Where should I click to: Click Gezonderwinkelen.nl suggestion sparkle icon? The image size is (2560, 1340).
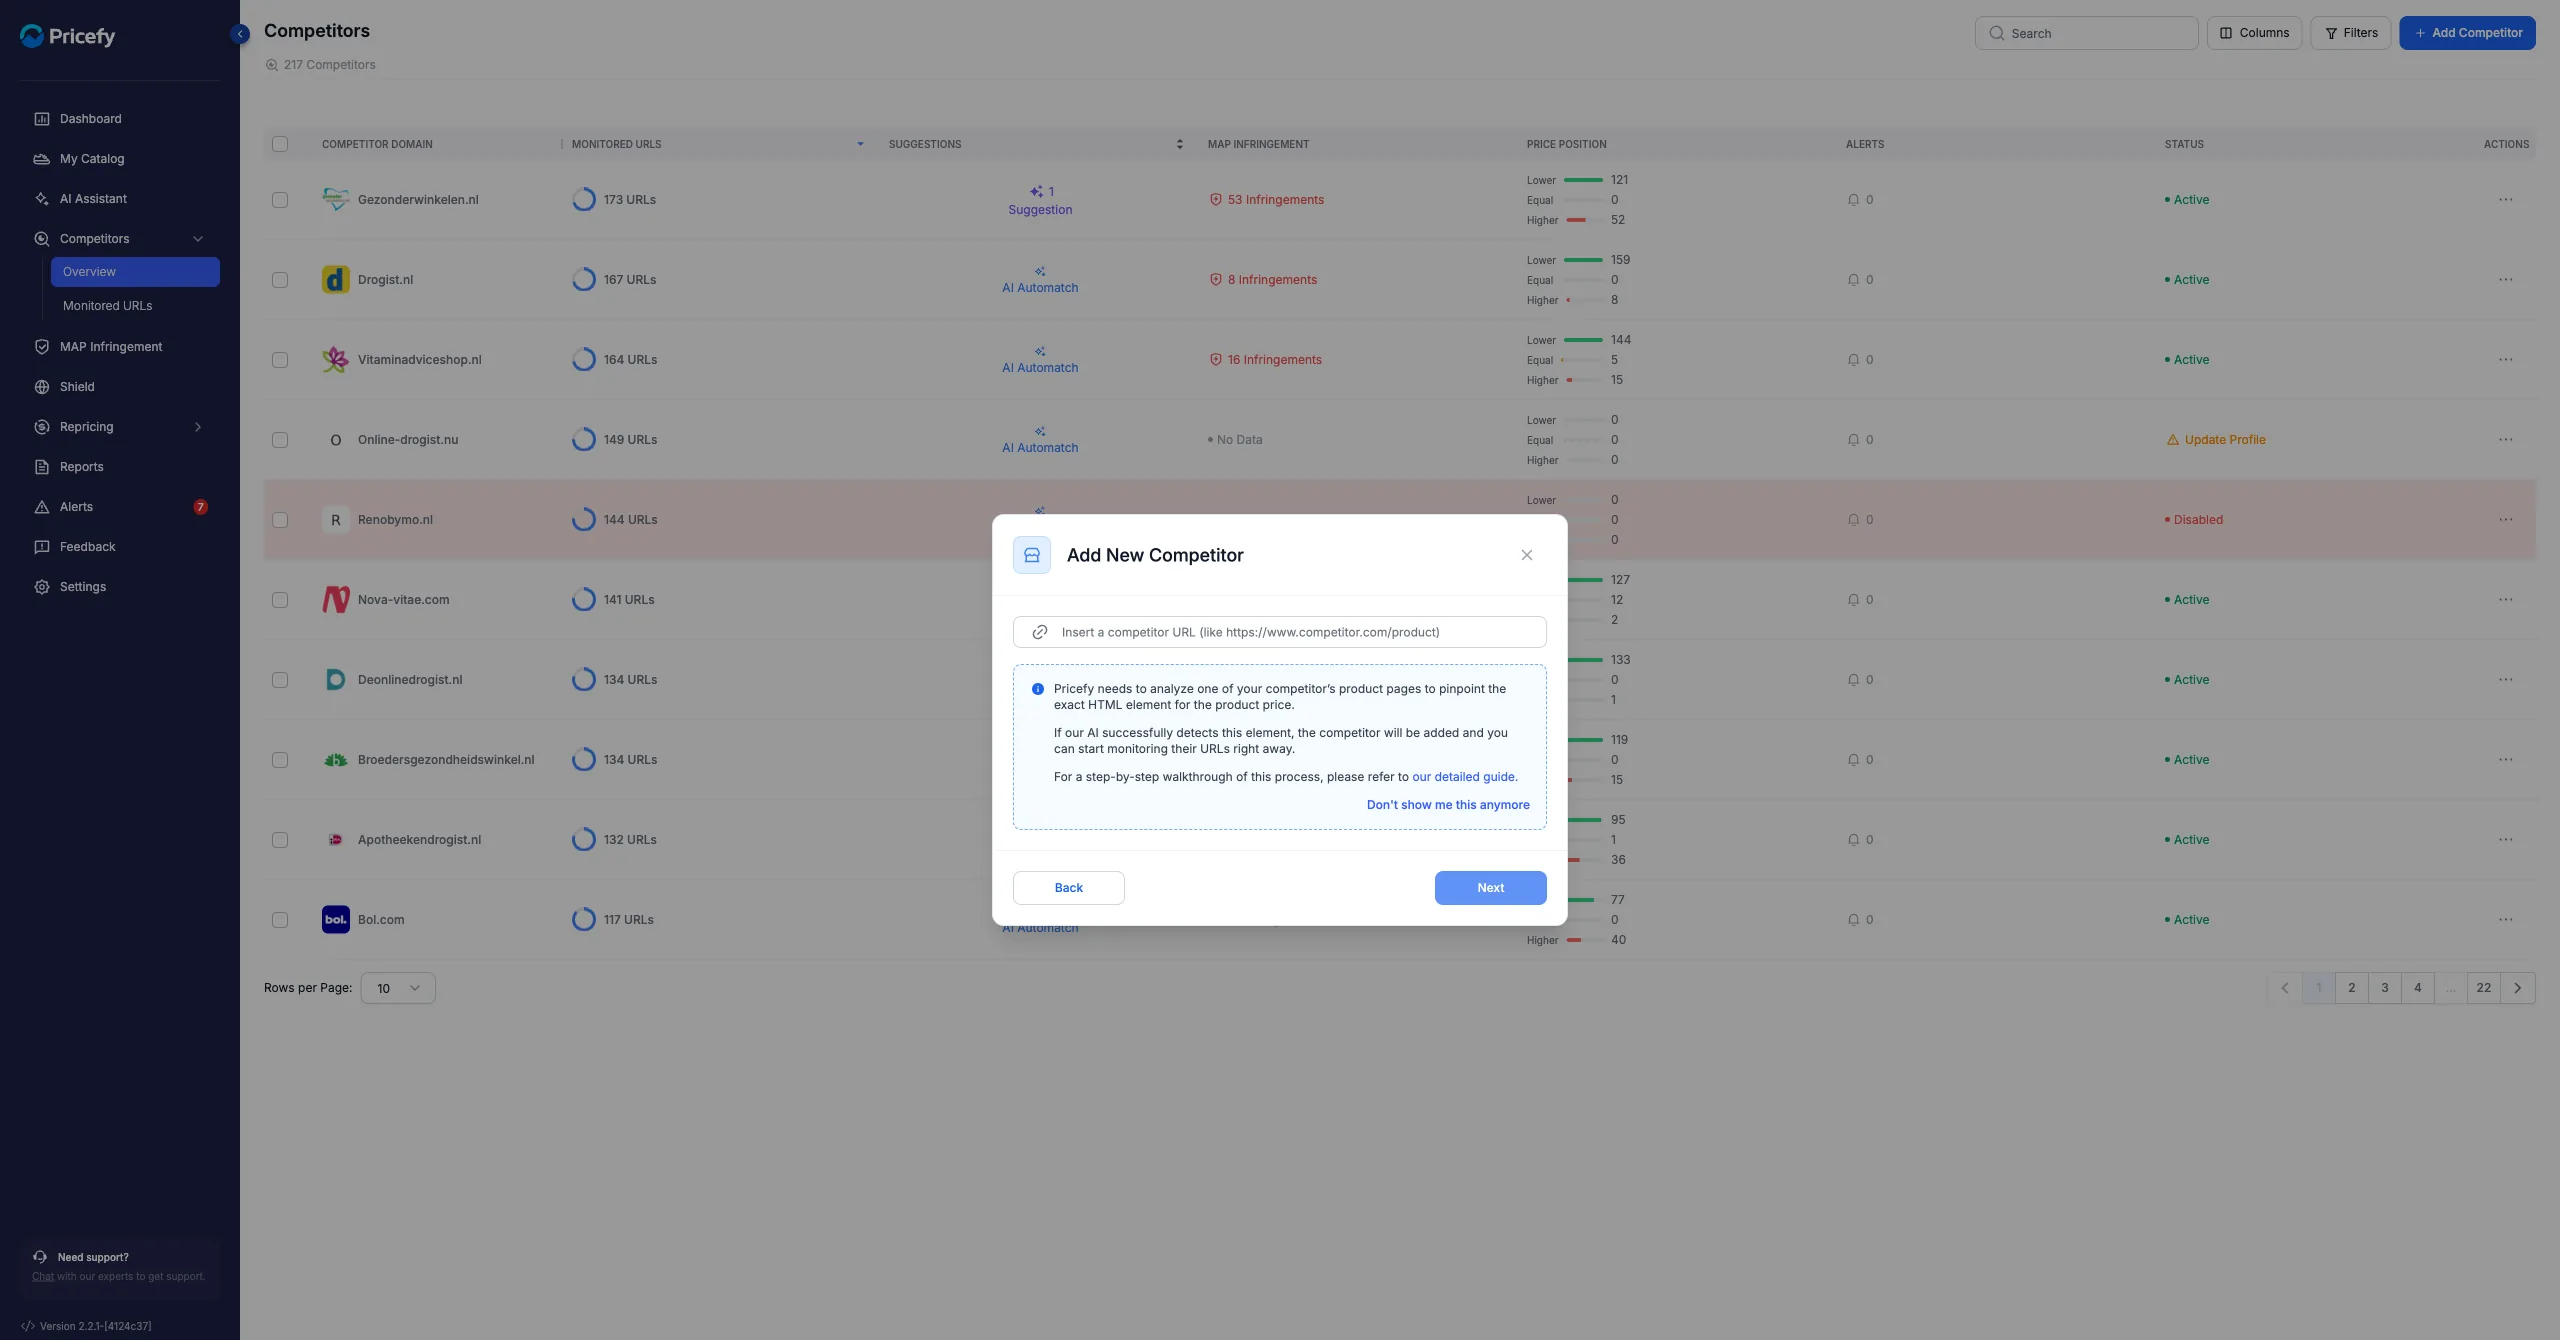(1036, 191)
